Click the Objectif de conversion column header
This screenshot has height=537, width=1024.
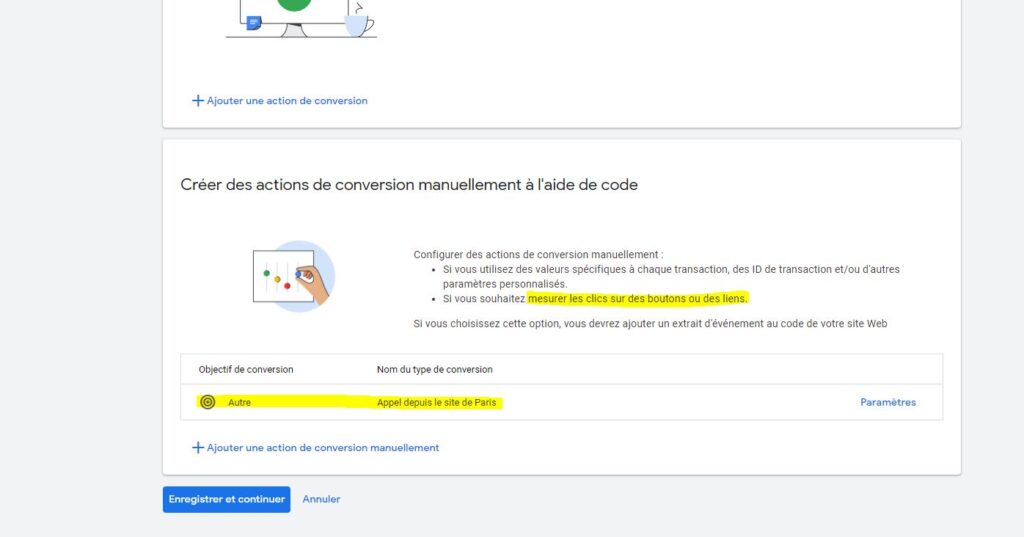click(246, 369)
